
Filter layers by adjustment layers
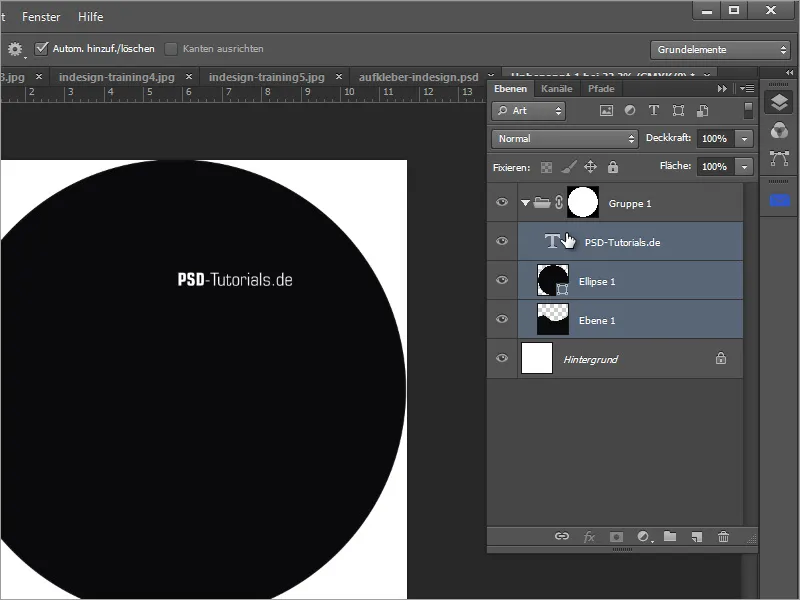coord(630,110)
